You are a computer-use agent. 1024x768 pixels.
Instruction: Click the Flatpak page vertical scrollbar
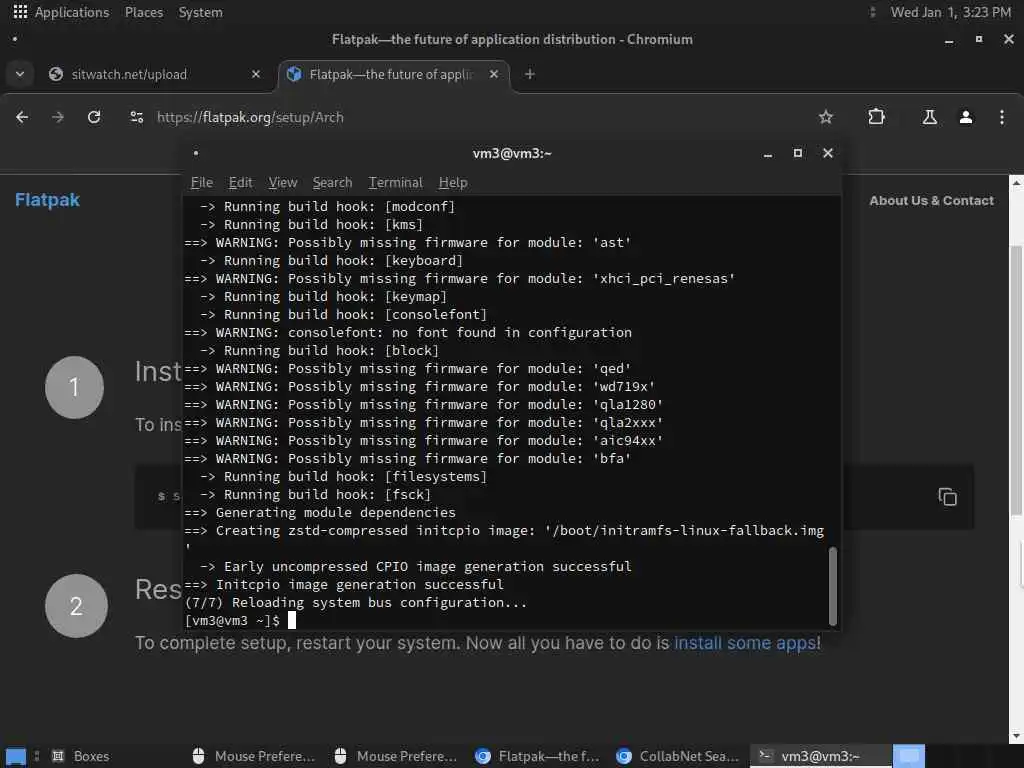tap(1016, 380)
